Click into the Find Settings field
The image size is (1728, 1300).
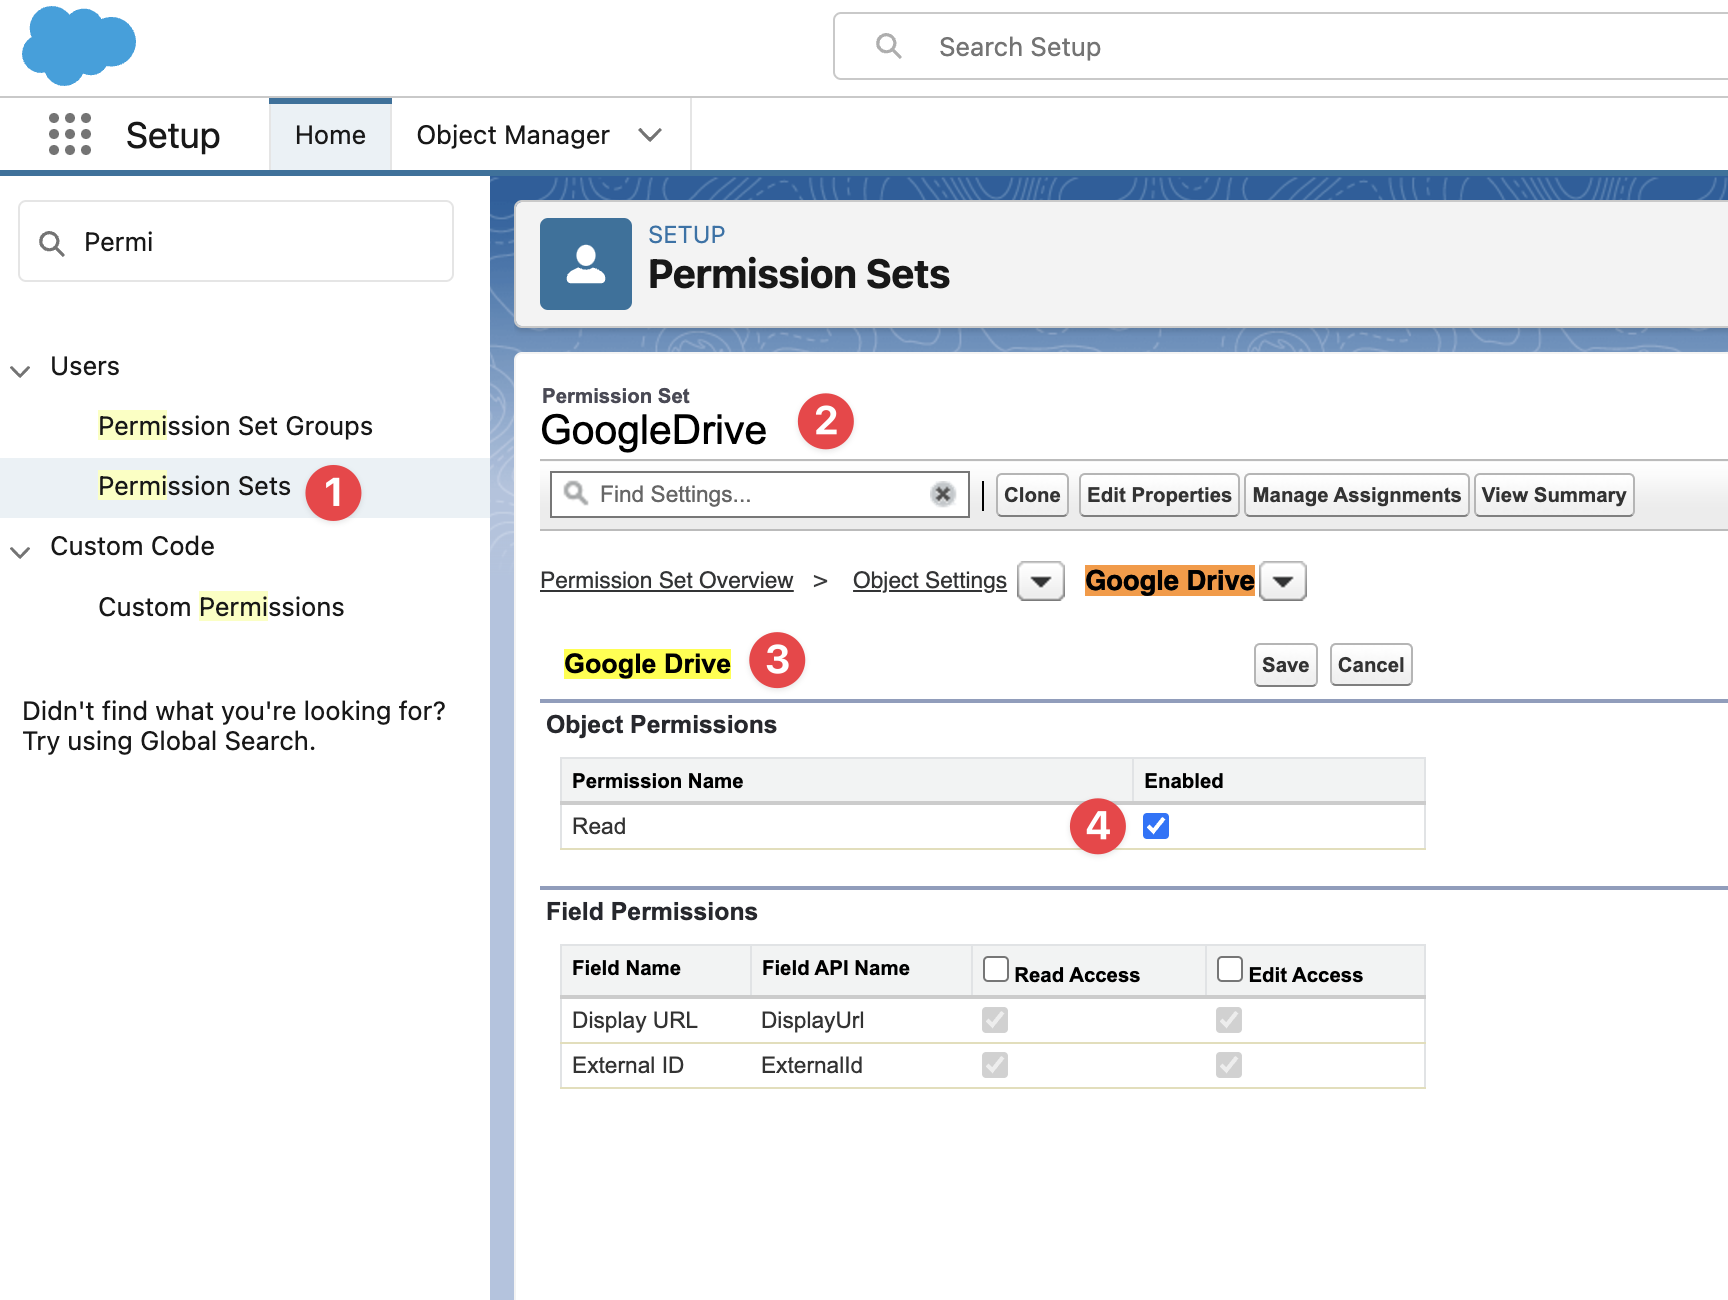tap(760, 494)
